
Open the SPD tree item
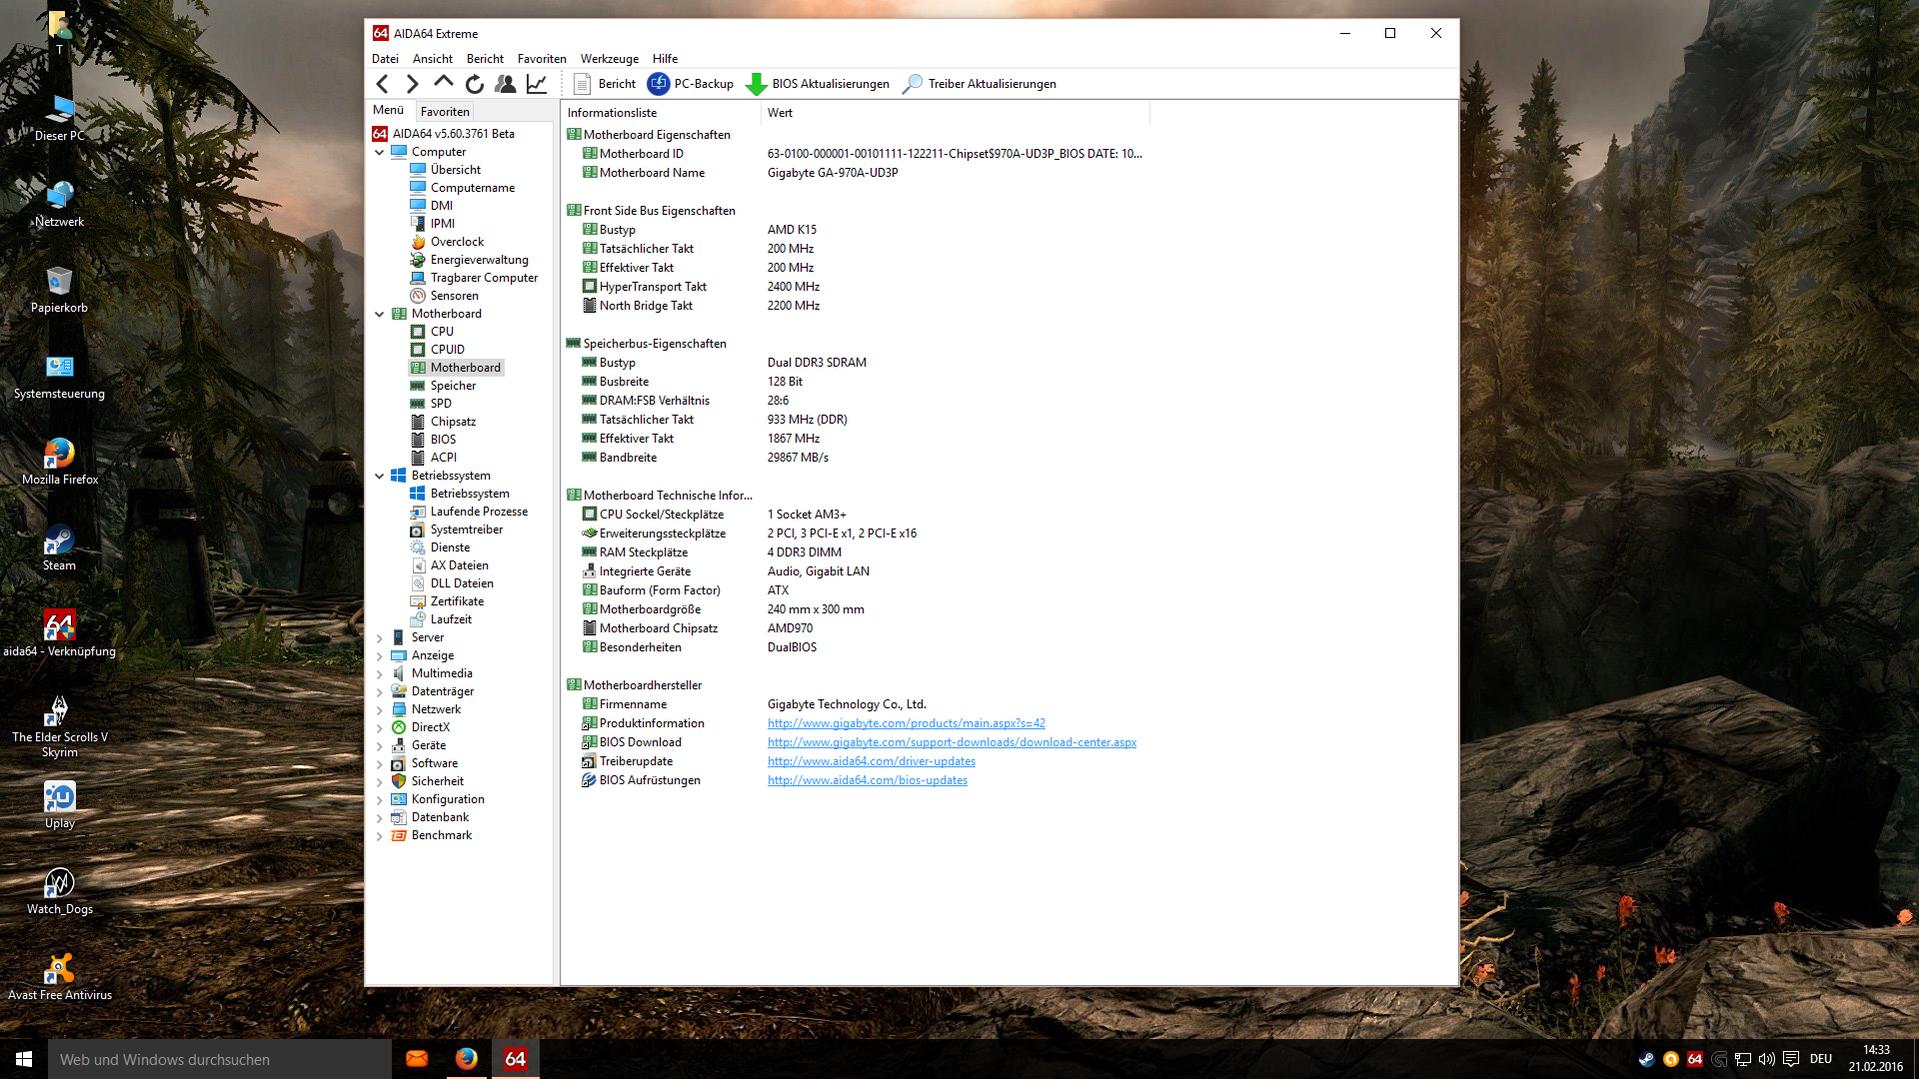pyautogui.click(x=441, y=404)
